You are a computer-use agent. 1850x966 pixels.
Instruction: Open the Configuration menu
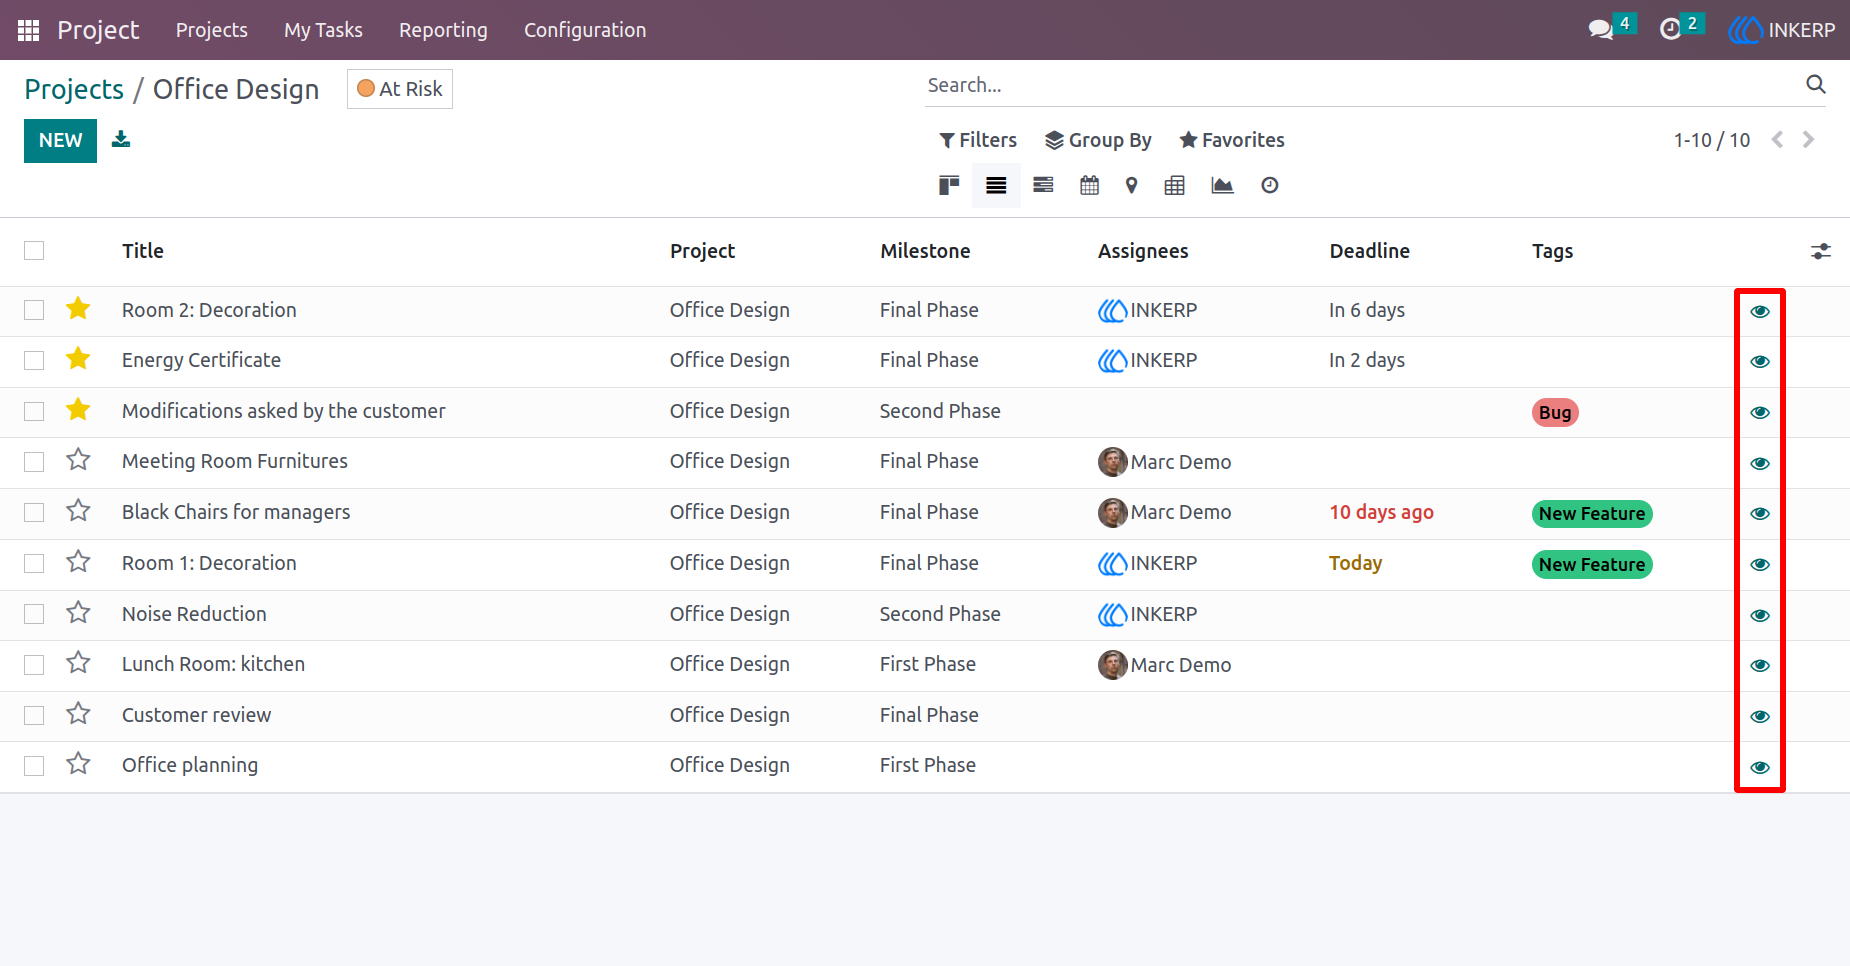[585, 30]
